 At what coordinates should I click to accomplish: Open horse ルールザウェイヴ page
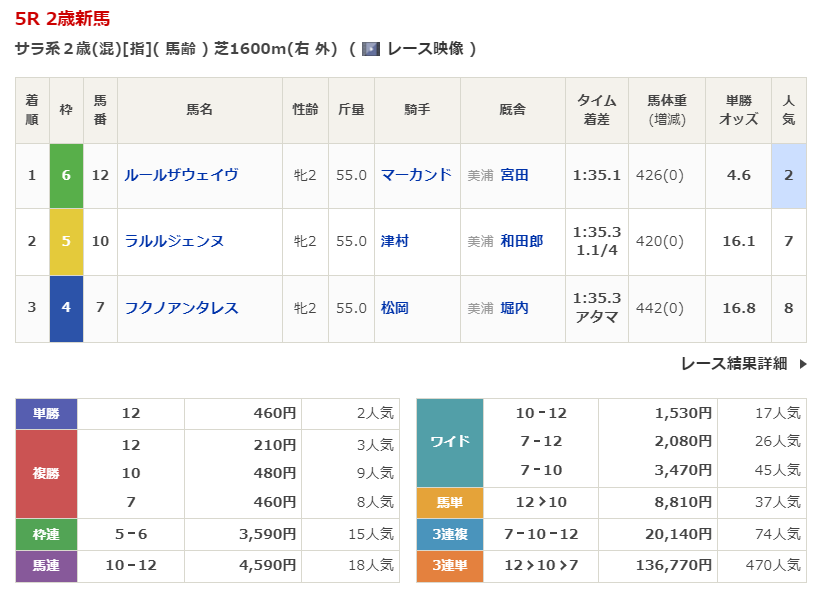[x=181, y=175]
